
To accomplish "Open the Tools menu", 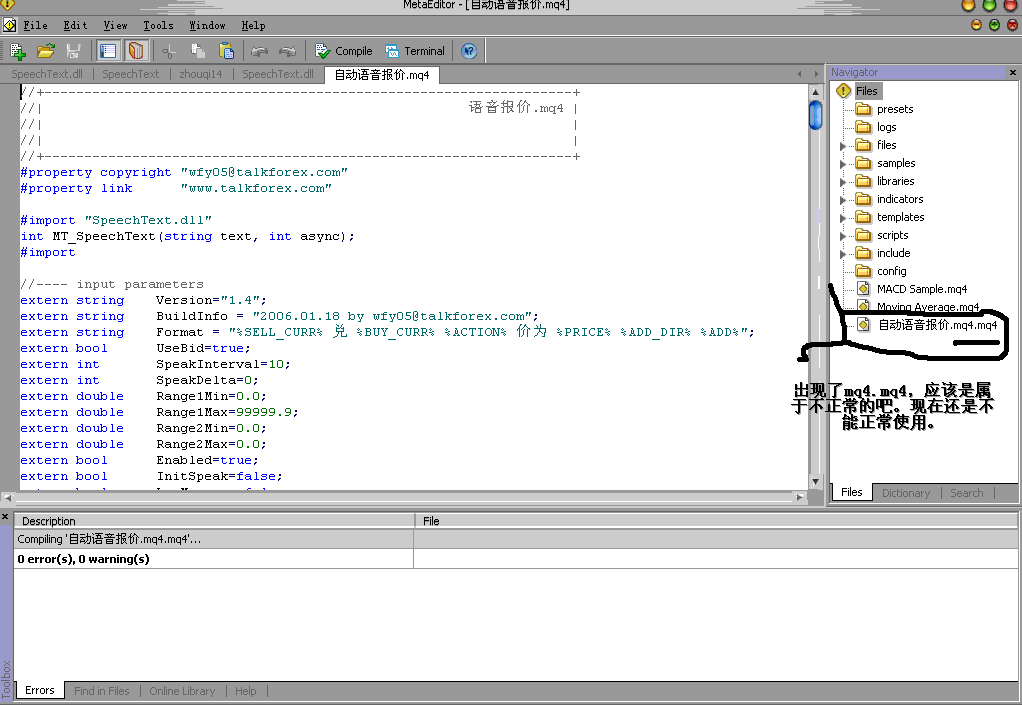I will [x=158, y=25].
